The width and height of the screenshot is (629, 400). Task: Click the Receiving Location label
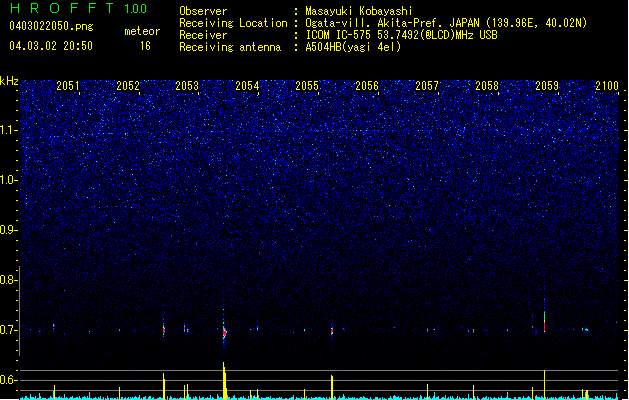tap(233, 23)
